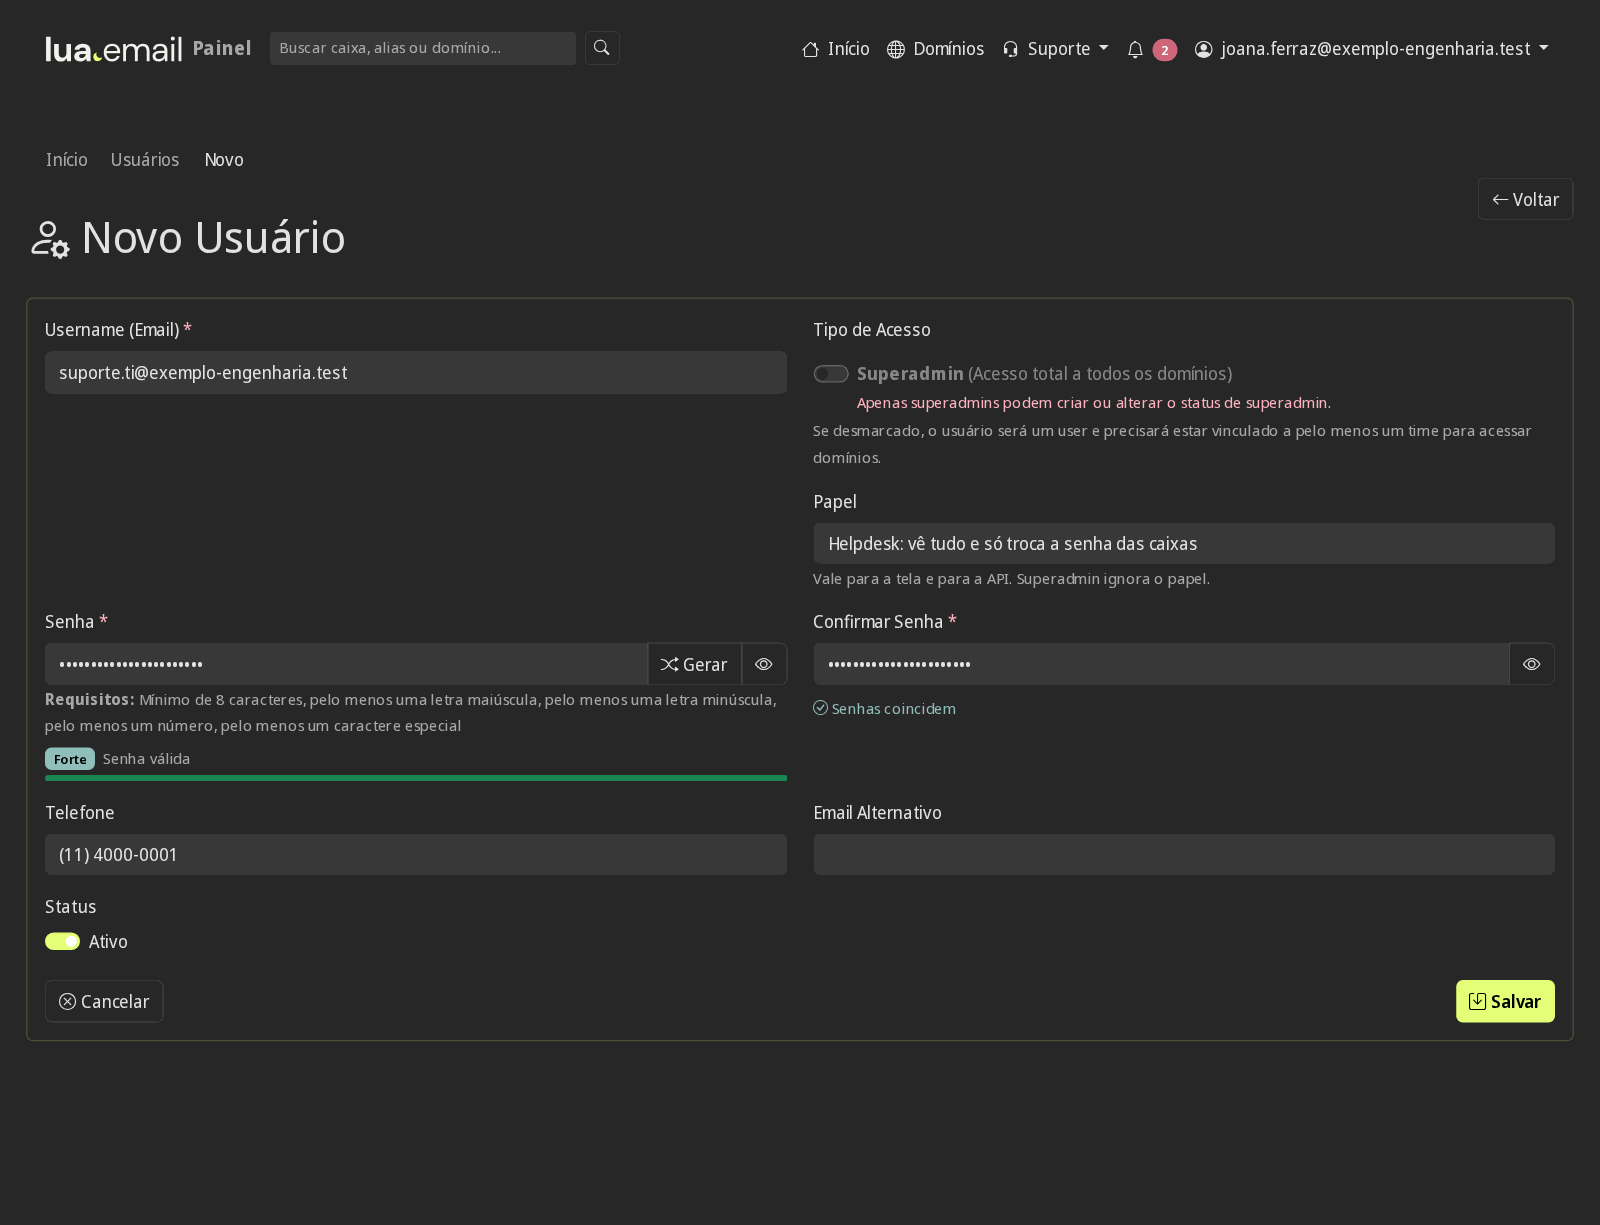Image resolution: width=1600 pixels, height=1225 pixels.
Task: Show the Senha field password with eye icon
Action: tap(764, 664)
